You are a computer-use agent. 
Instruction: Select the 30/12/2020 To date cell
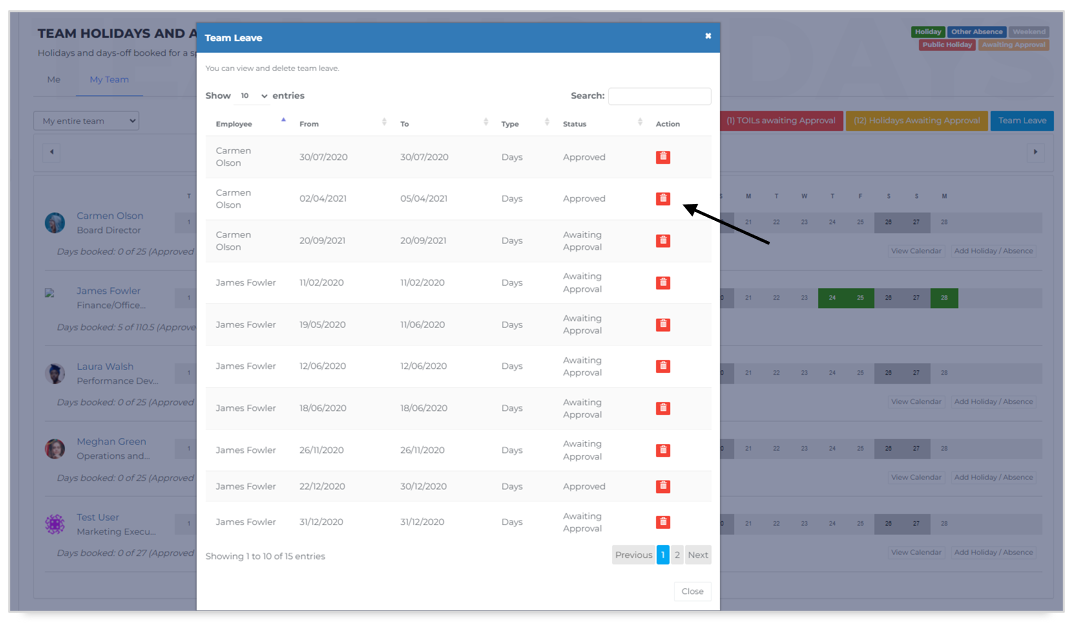[x=423, y=486]
